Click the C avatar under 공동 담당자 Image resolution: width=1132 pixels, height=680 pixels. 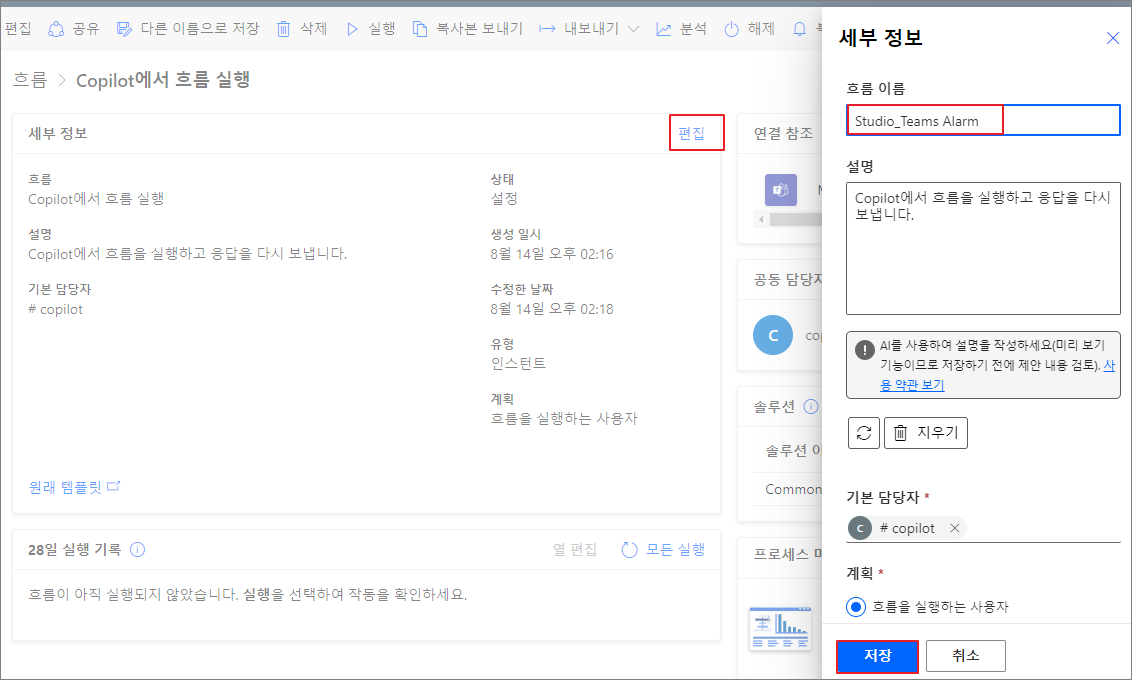coord(772,335)
